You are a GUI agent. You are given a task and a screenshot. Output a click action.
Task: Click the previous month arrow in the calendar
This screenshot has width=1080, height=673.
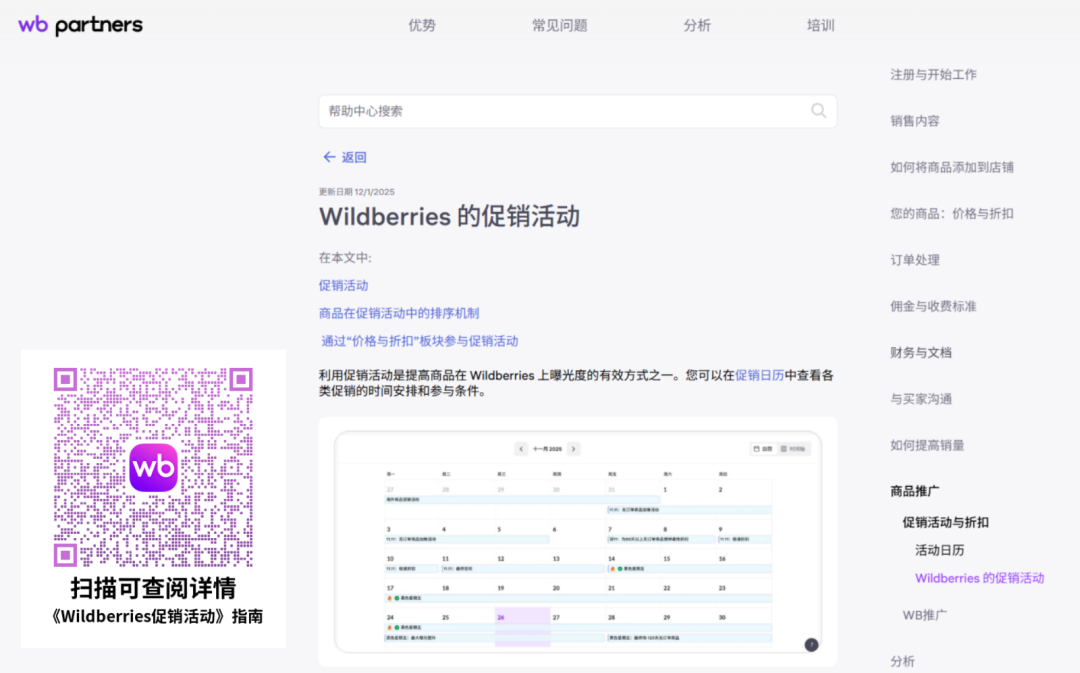(522, 447)
